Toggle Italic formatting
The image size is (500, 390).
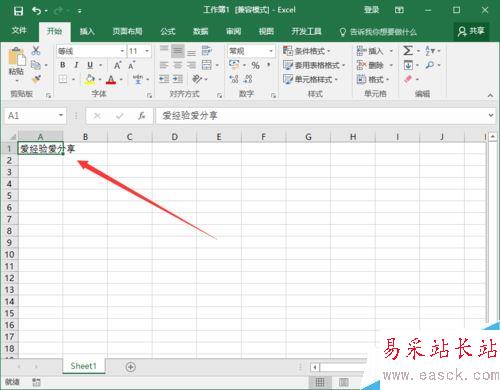click(x=76, y=65)
